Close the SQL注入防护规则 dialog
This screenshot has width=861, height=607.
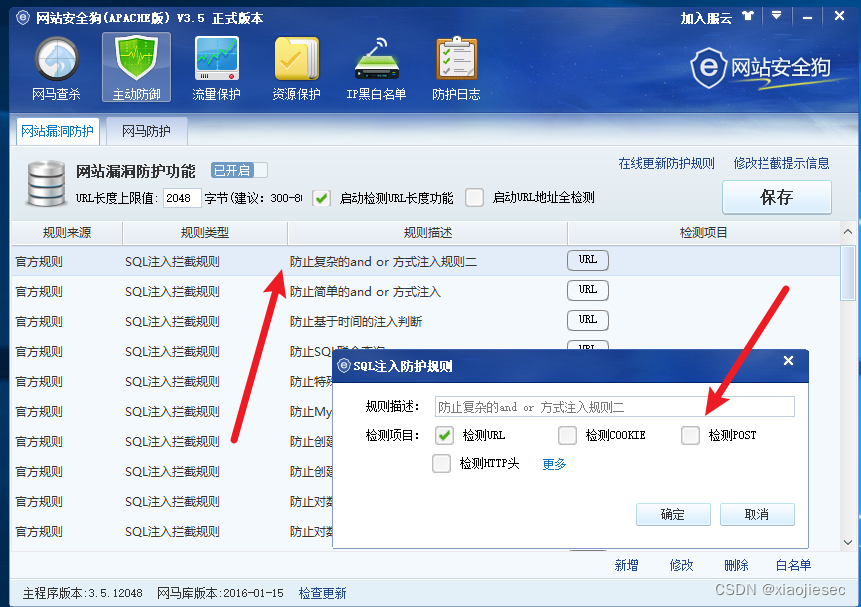pyautogui.click(x=789, y=361)
